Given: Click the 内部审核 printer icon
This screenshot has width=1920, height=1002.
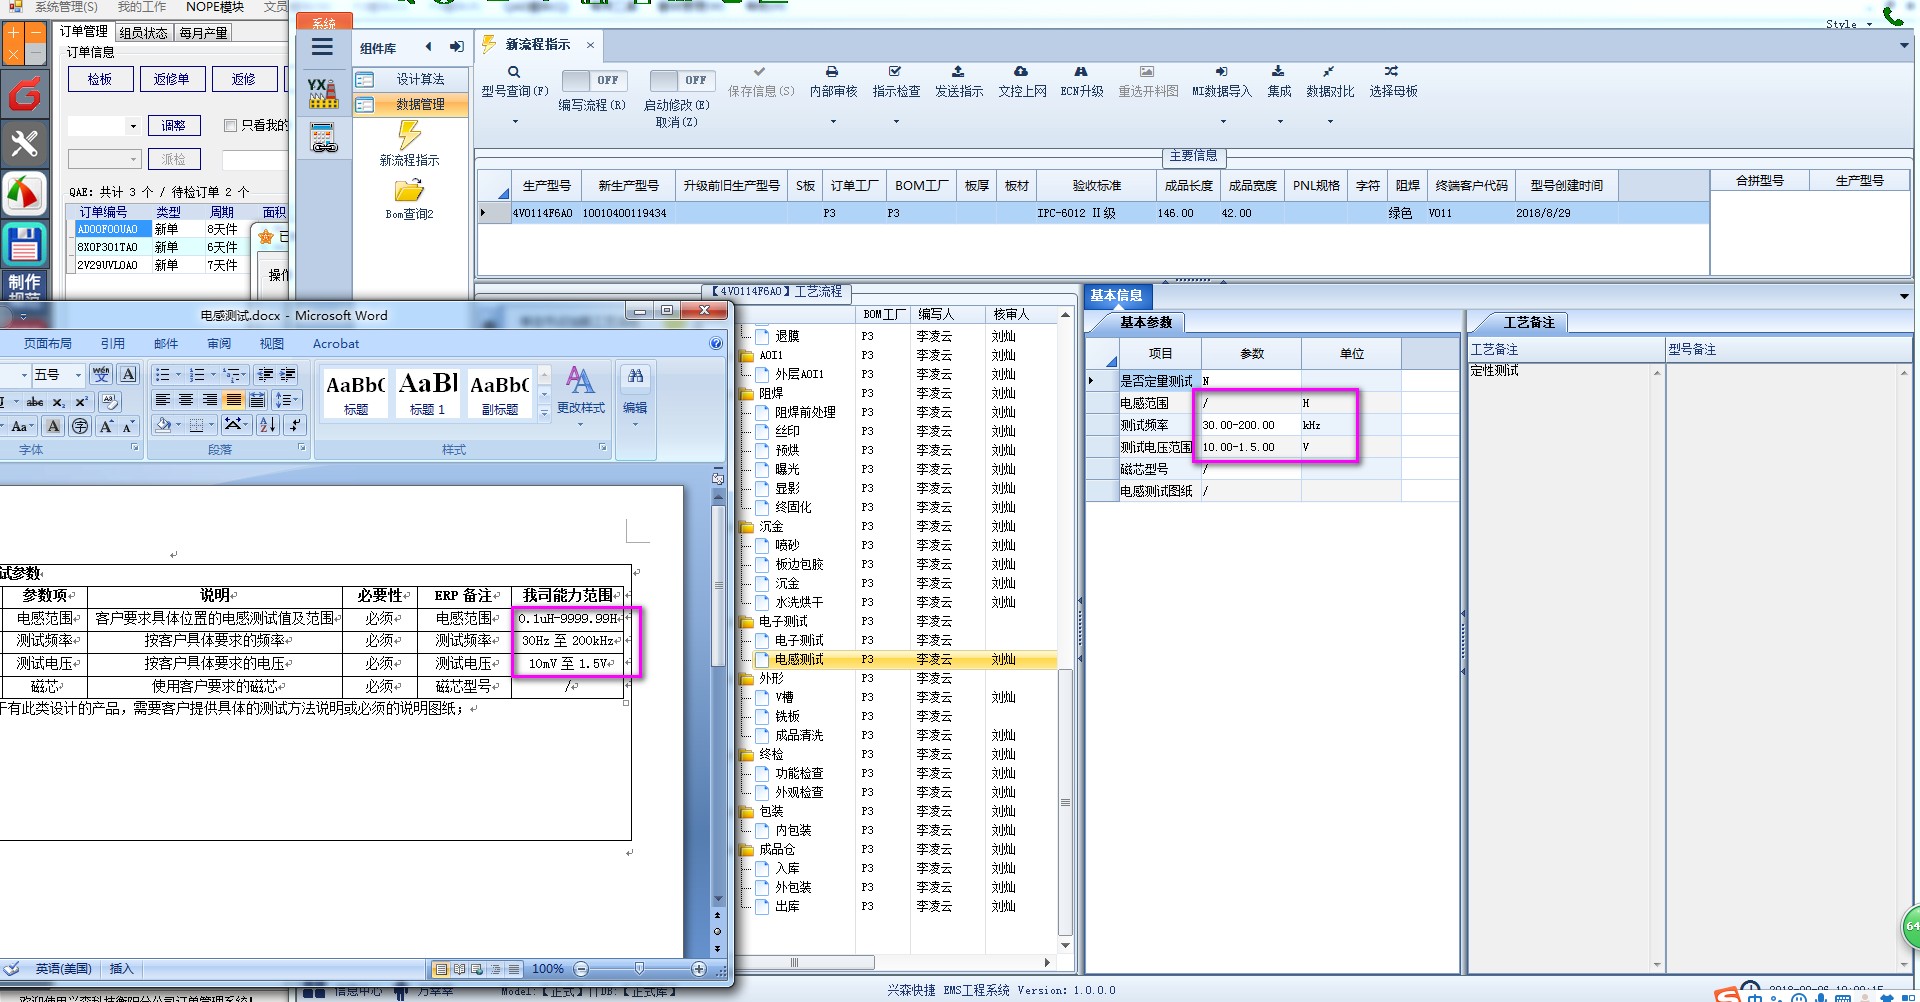Looking at the screenshot, I should [832, 72].
